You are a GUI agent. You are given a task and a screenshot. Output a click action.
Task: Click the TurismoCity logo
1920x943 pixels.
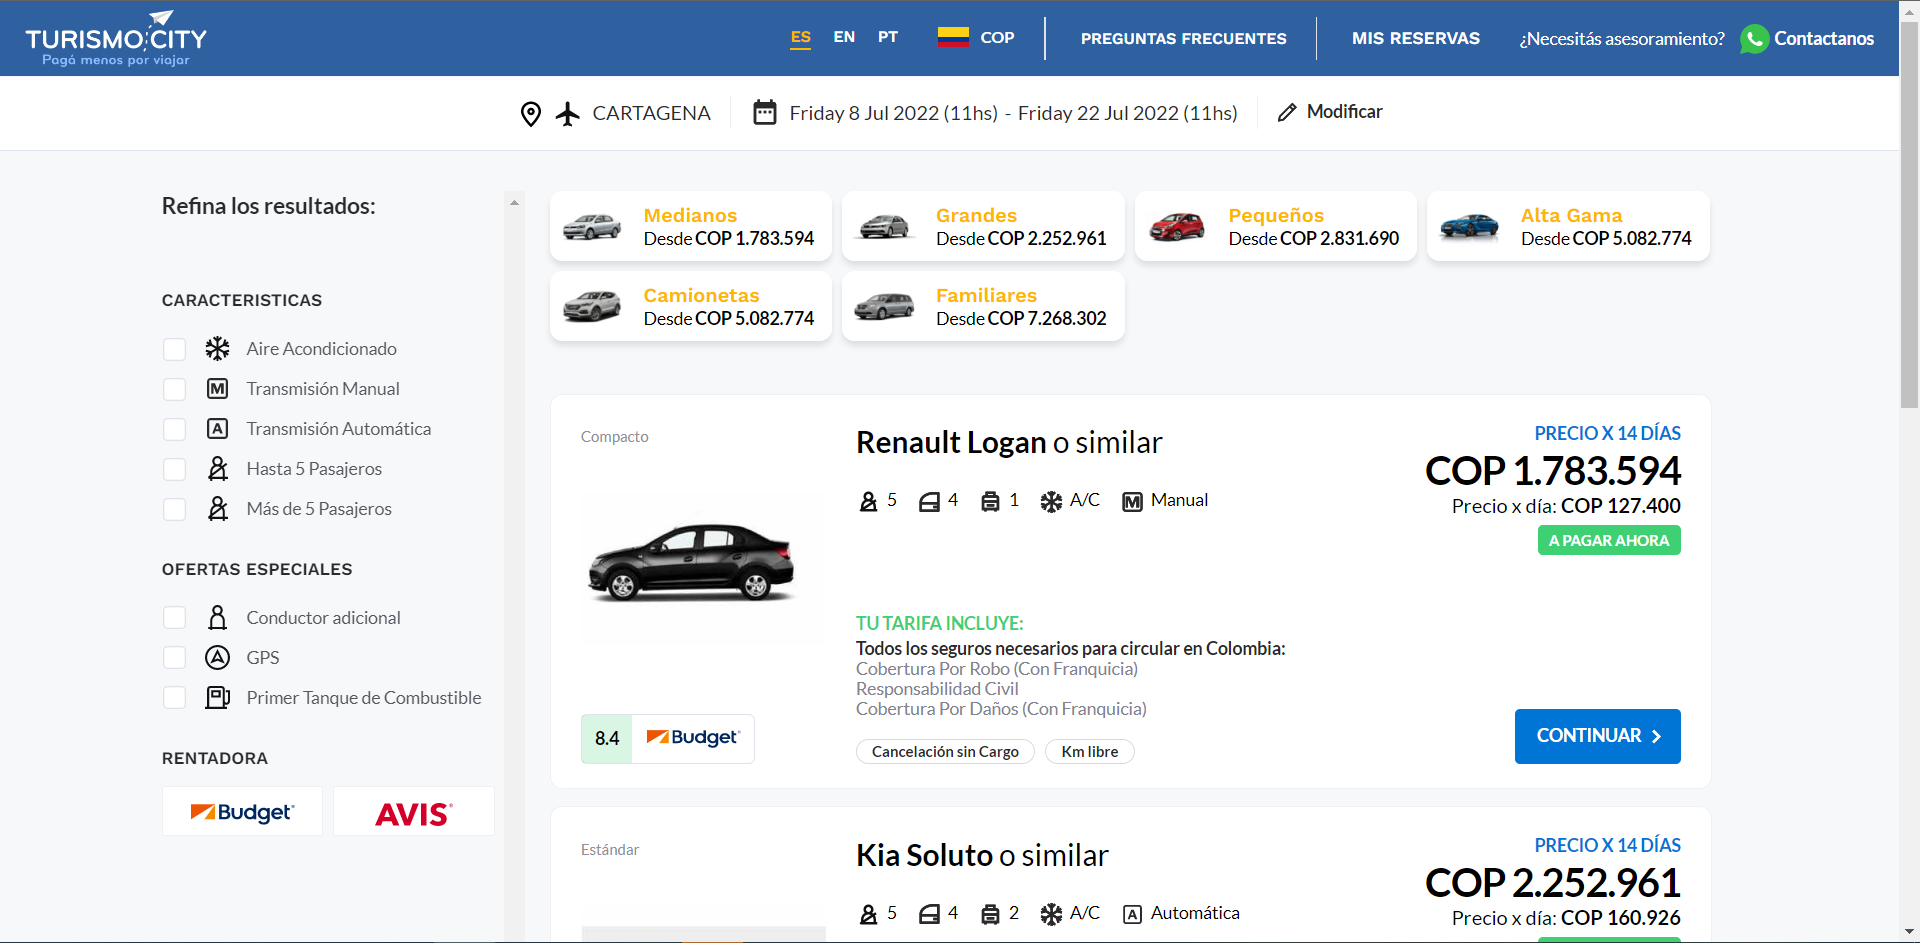coord(116,38)
